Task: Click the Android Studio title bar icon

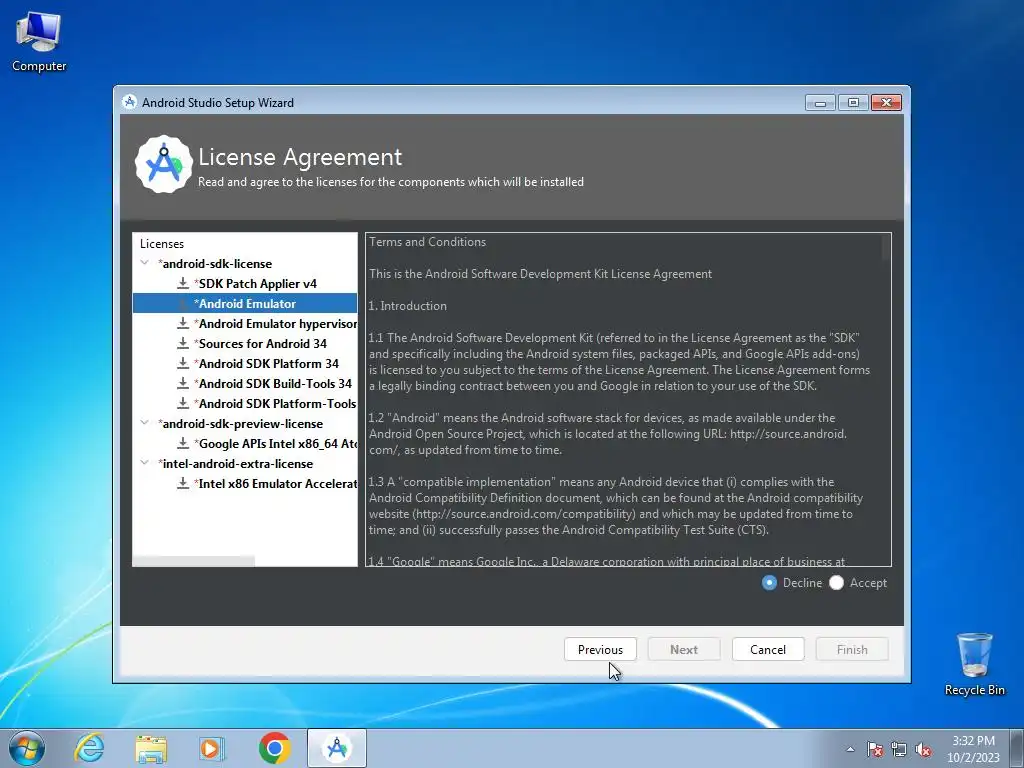Action: 129,102
